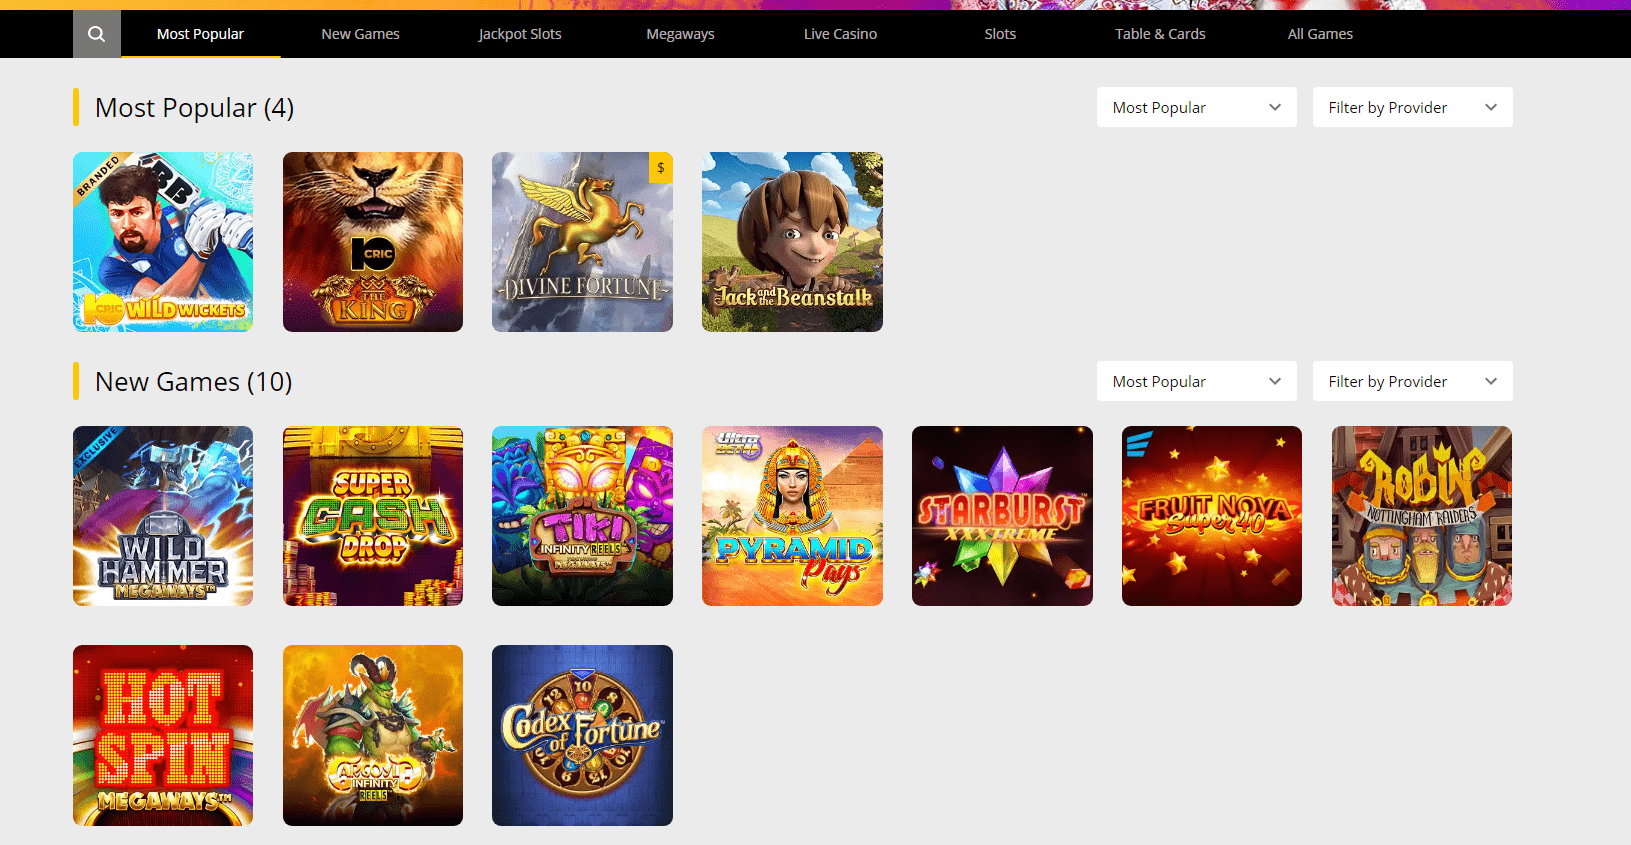The image size is (1631, 845).
Task: Open the search magnifier icon
Action: pyautogui.click(x=97, y=34)
